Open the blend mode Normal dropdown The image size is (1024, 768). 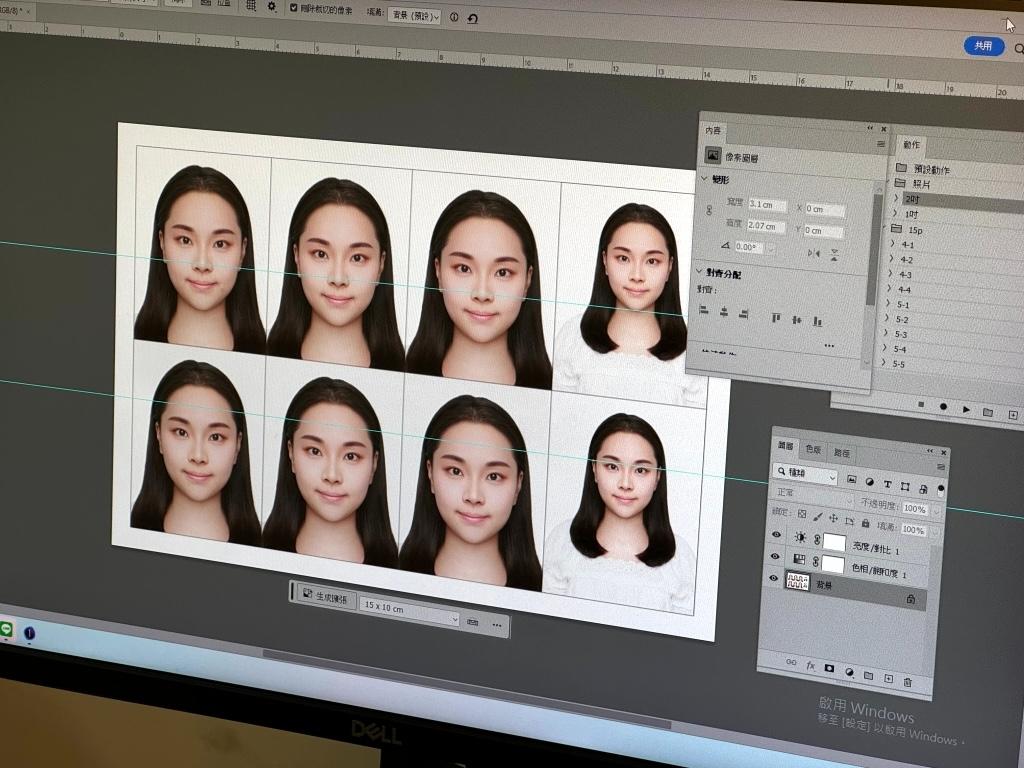(812, 496)
